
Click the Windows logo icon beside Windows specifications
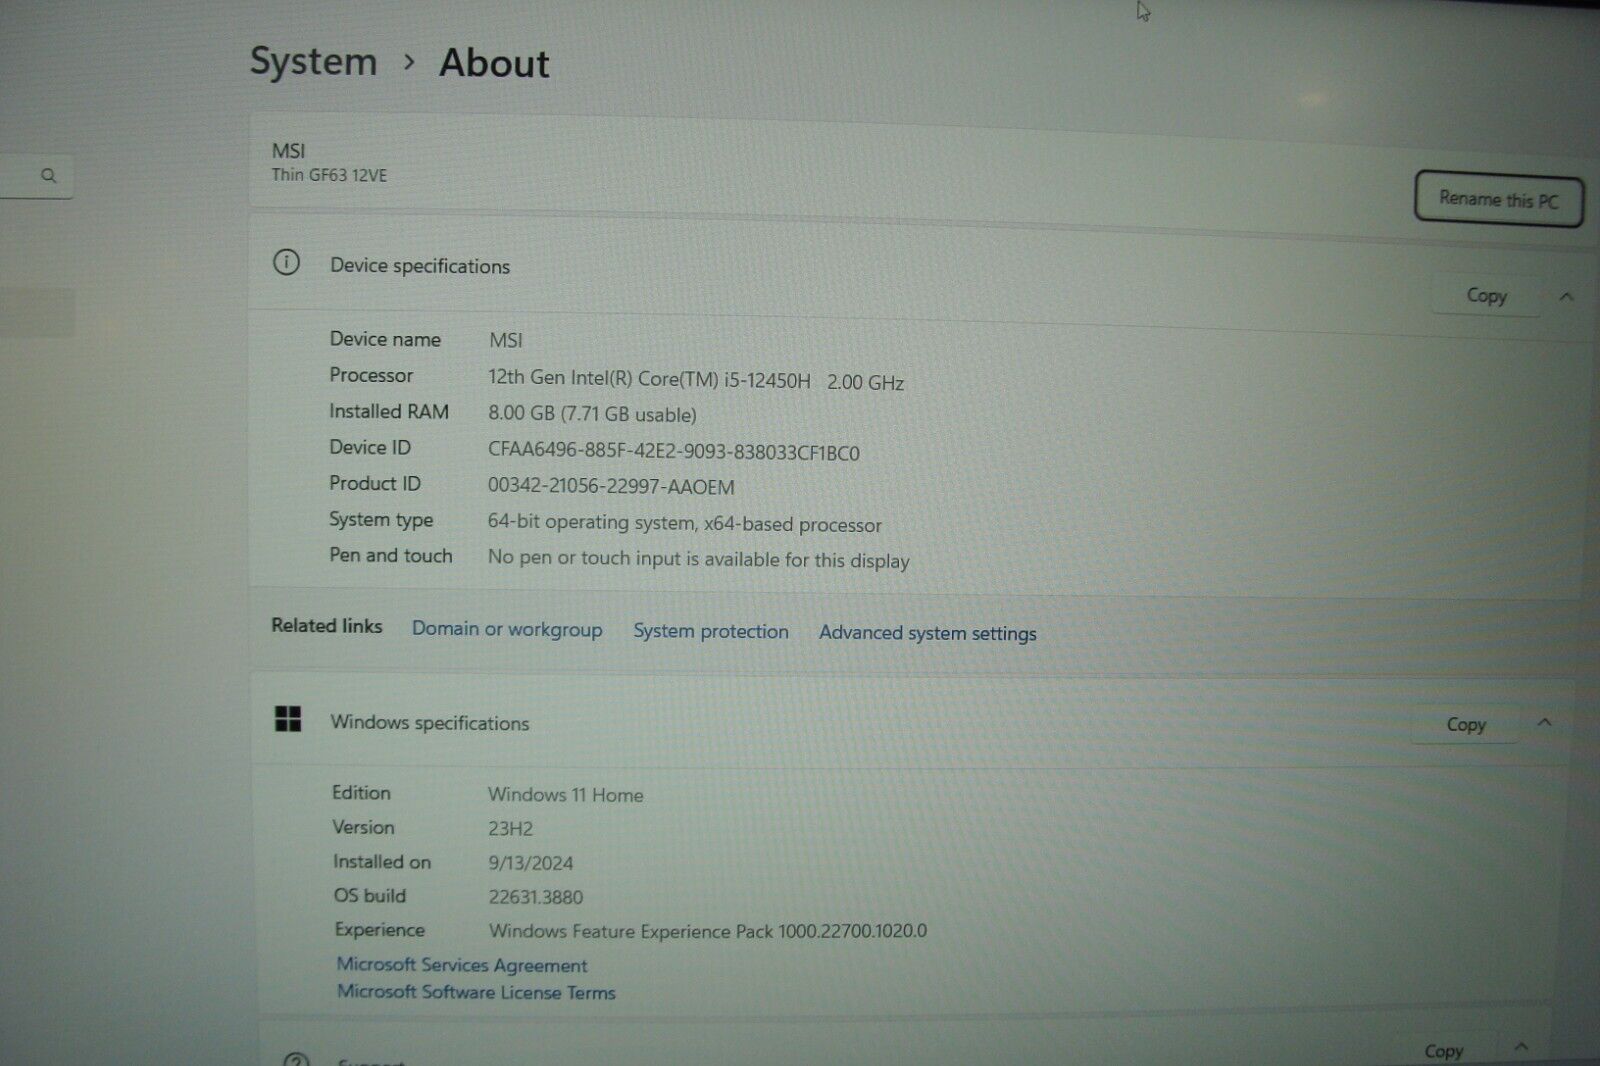pyautogui.click(x=288, y=718)
